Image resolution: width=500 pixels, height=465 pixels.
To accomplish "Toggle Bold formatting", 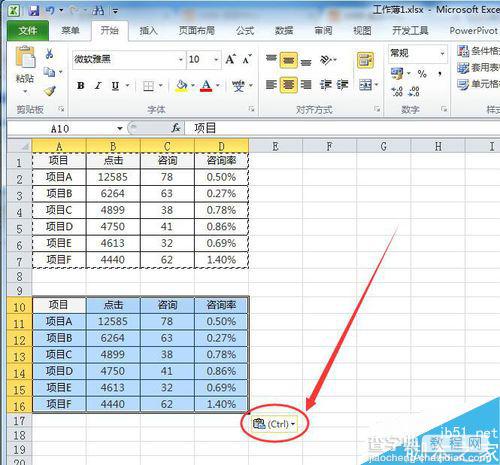I will point(80,86).
